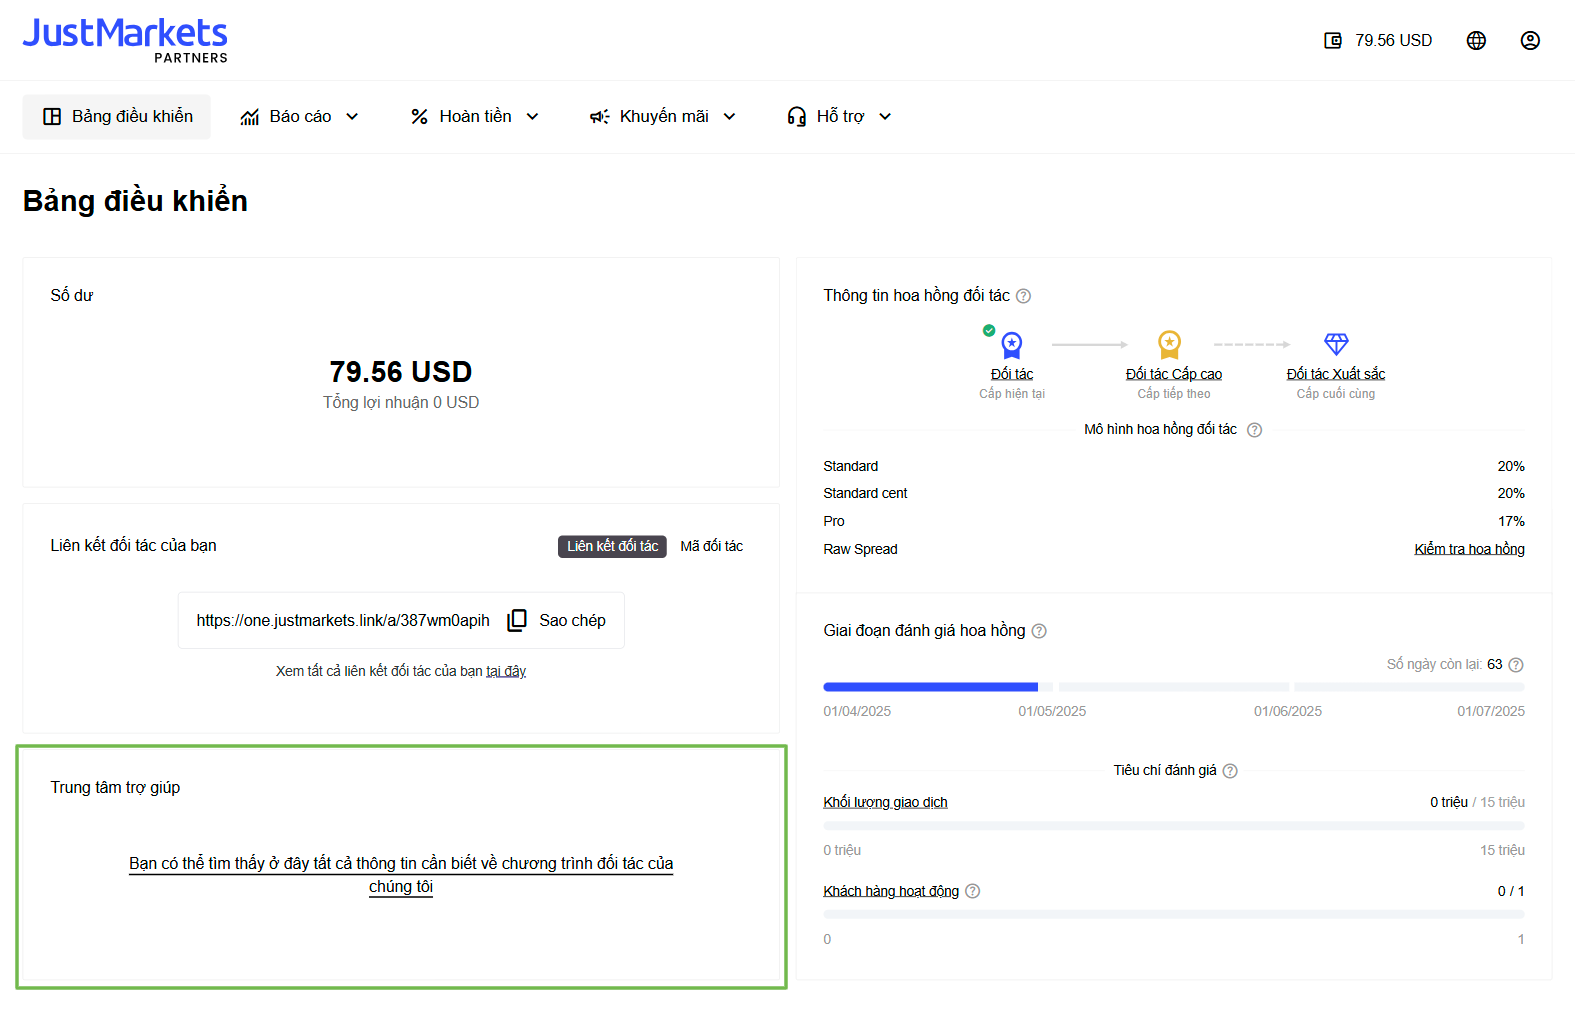Select the Liên kết đối tác toggle tab
1575x1012 pixels.
[x=612, y=546]
